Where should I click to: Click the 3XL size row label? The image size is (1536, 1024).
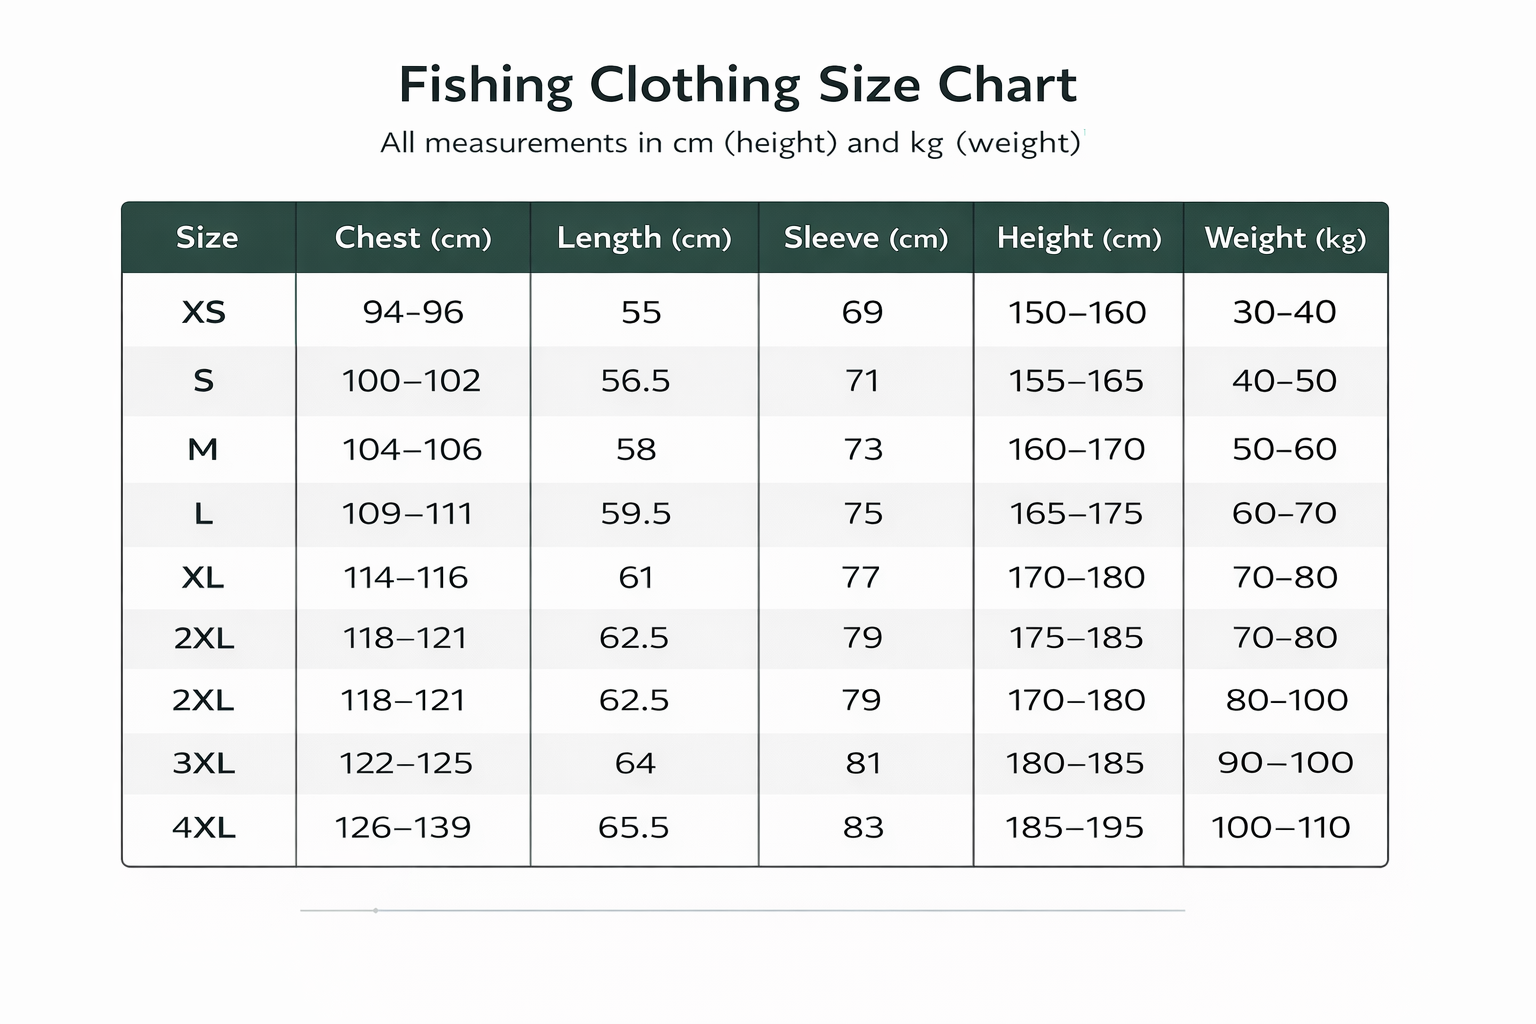point(204,764)
